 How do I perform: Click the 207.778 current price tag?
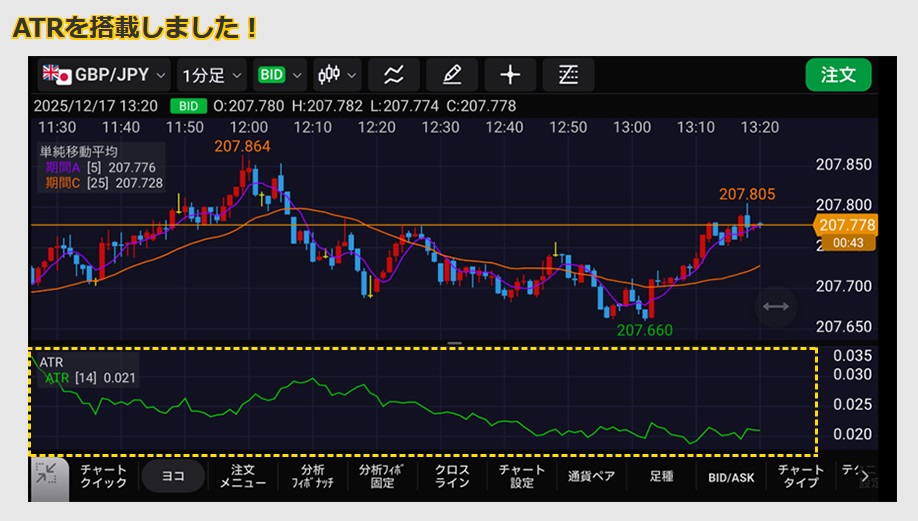846,225
